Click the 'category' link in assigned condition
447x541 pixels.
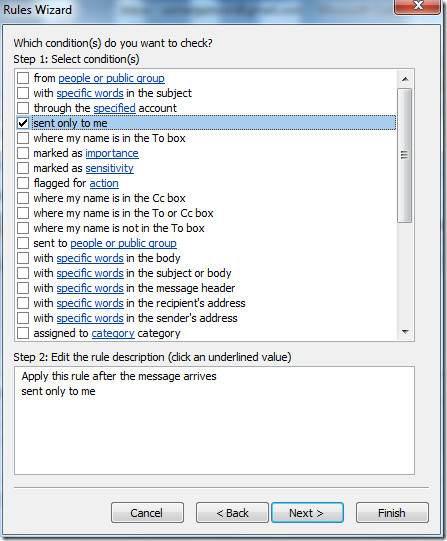[113, 333]
